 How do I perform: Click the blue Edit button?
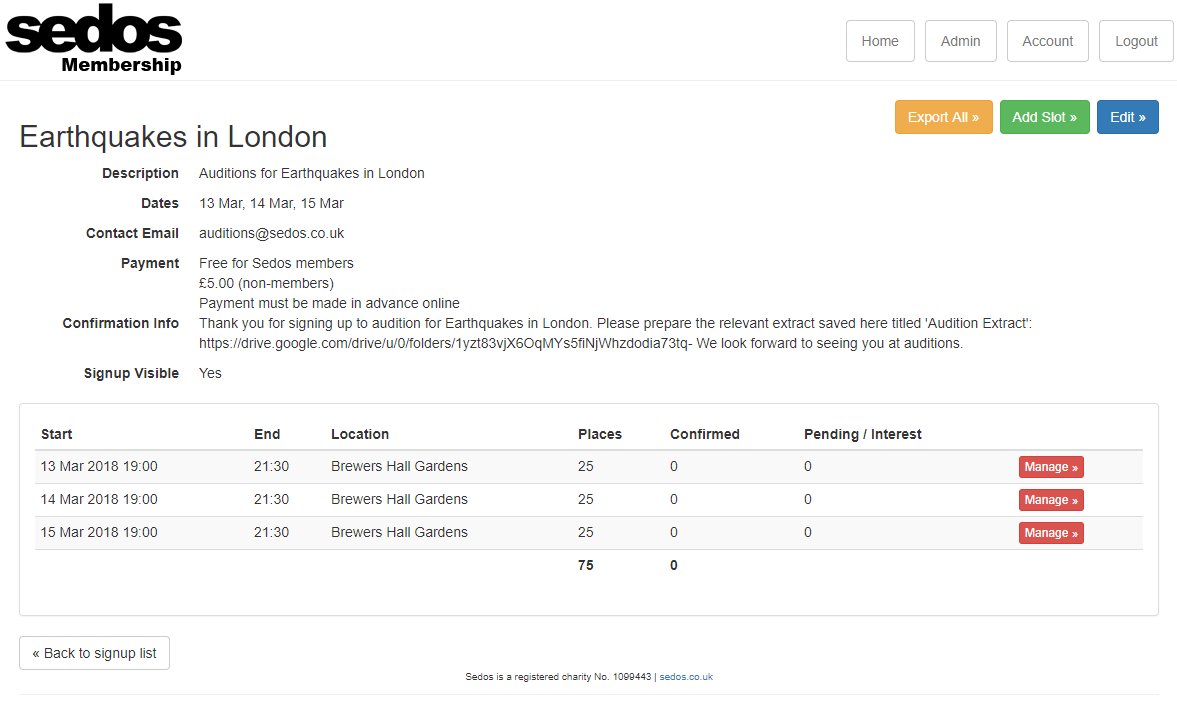(x=1127, y=117)
